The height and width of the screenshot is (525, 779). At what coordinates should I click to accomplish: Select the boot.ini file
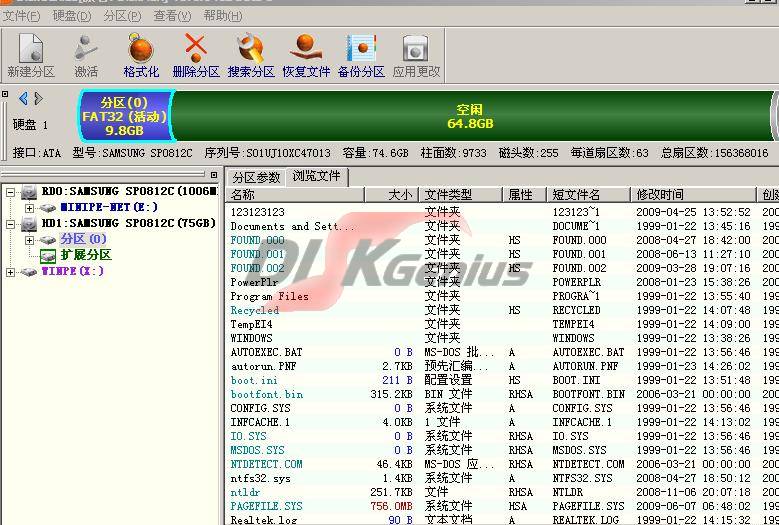(254, 380)
